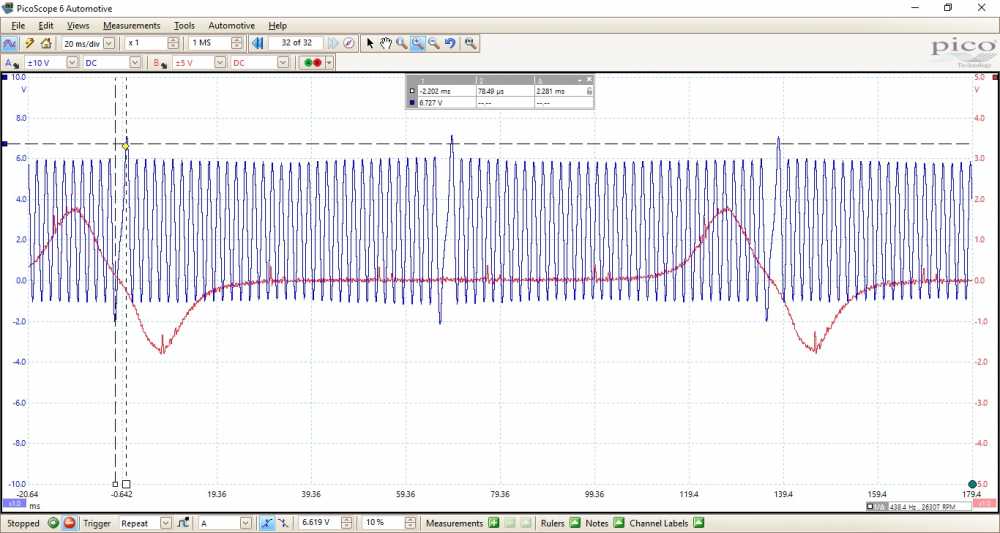Toggle rising edge trigger button

click(x=267, y=523)
